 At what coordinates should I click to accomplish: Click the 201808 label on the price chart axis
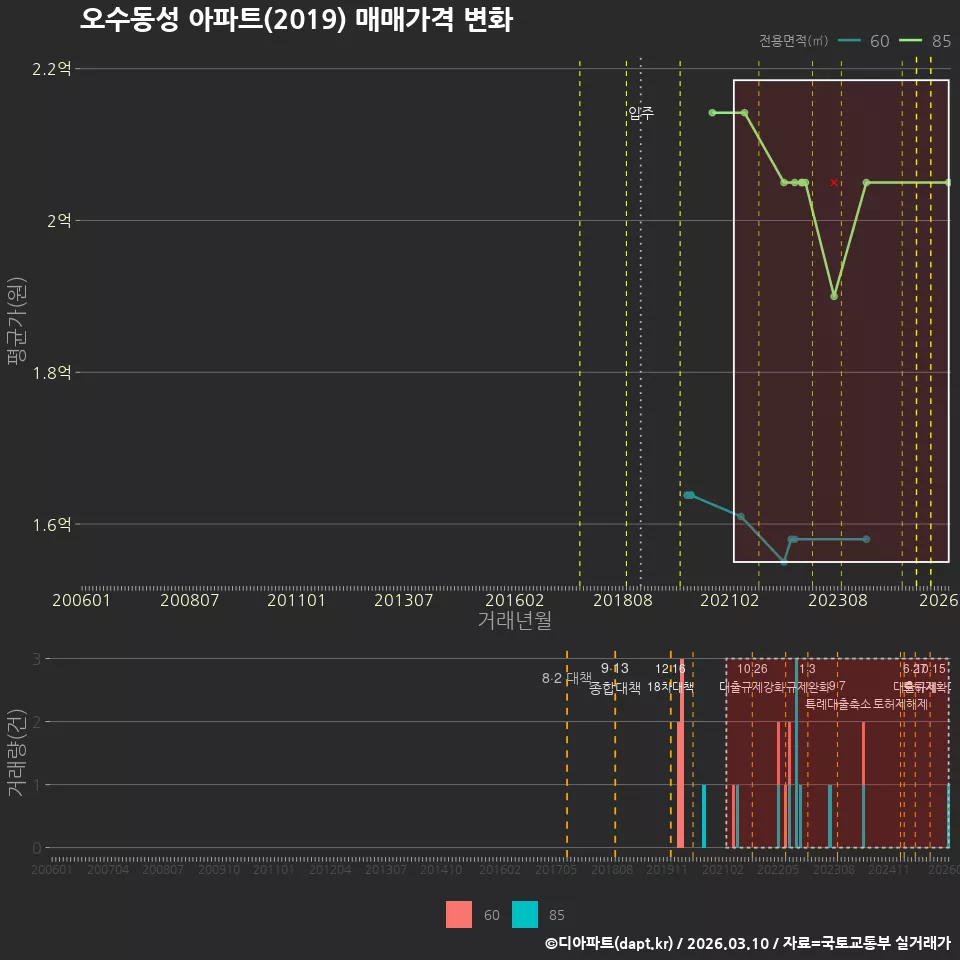click(623, 600)
